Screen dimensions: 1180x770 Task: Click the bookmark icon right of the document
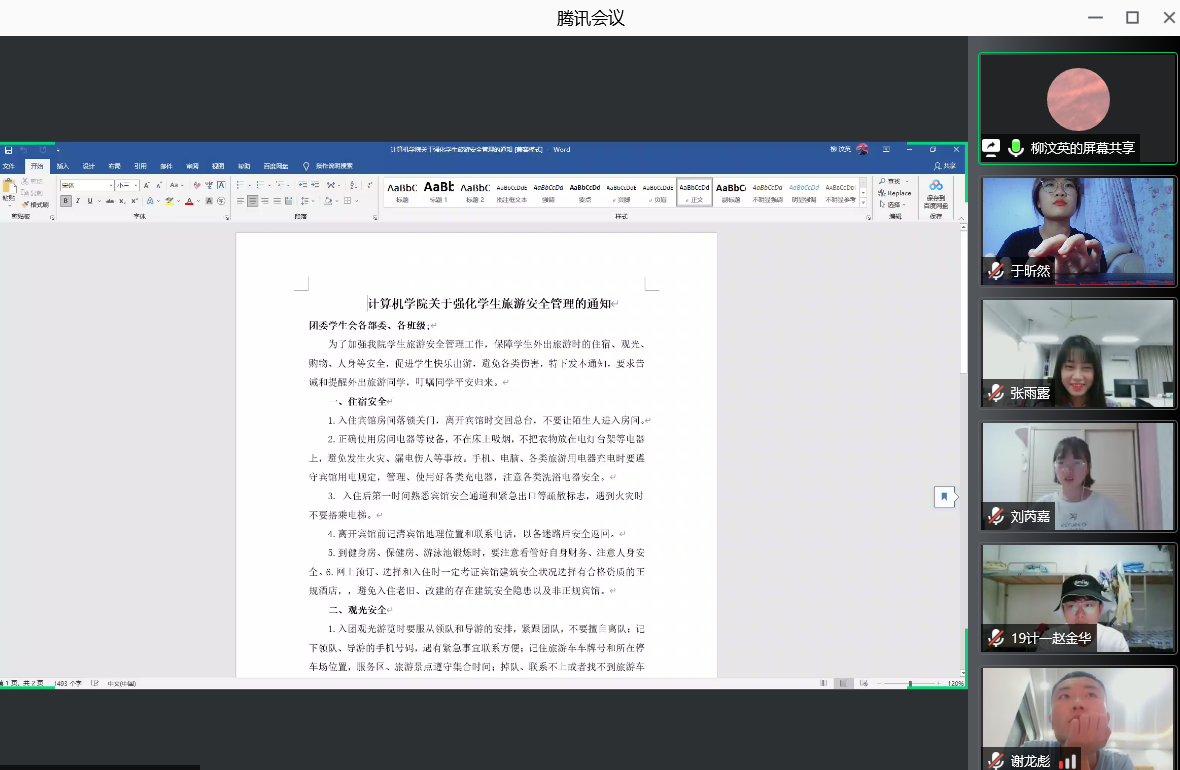943,496
